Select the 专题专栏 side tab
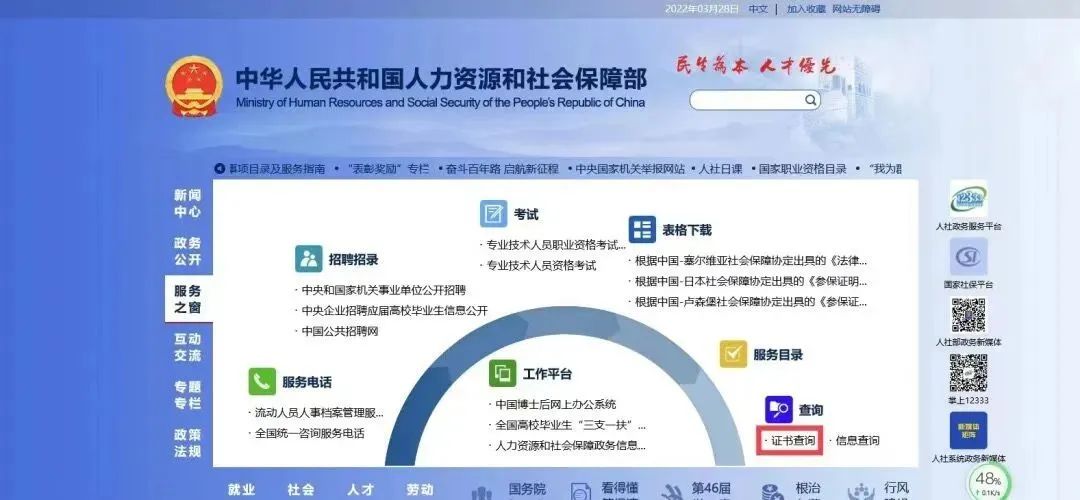The image size is (1080, 500). click(x=187, y=395)
